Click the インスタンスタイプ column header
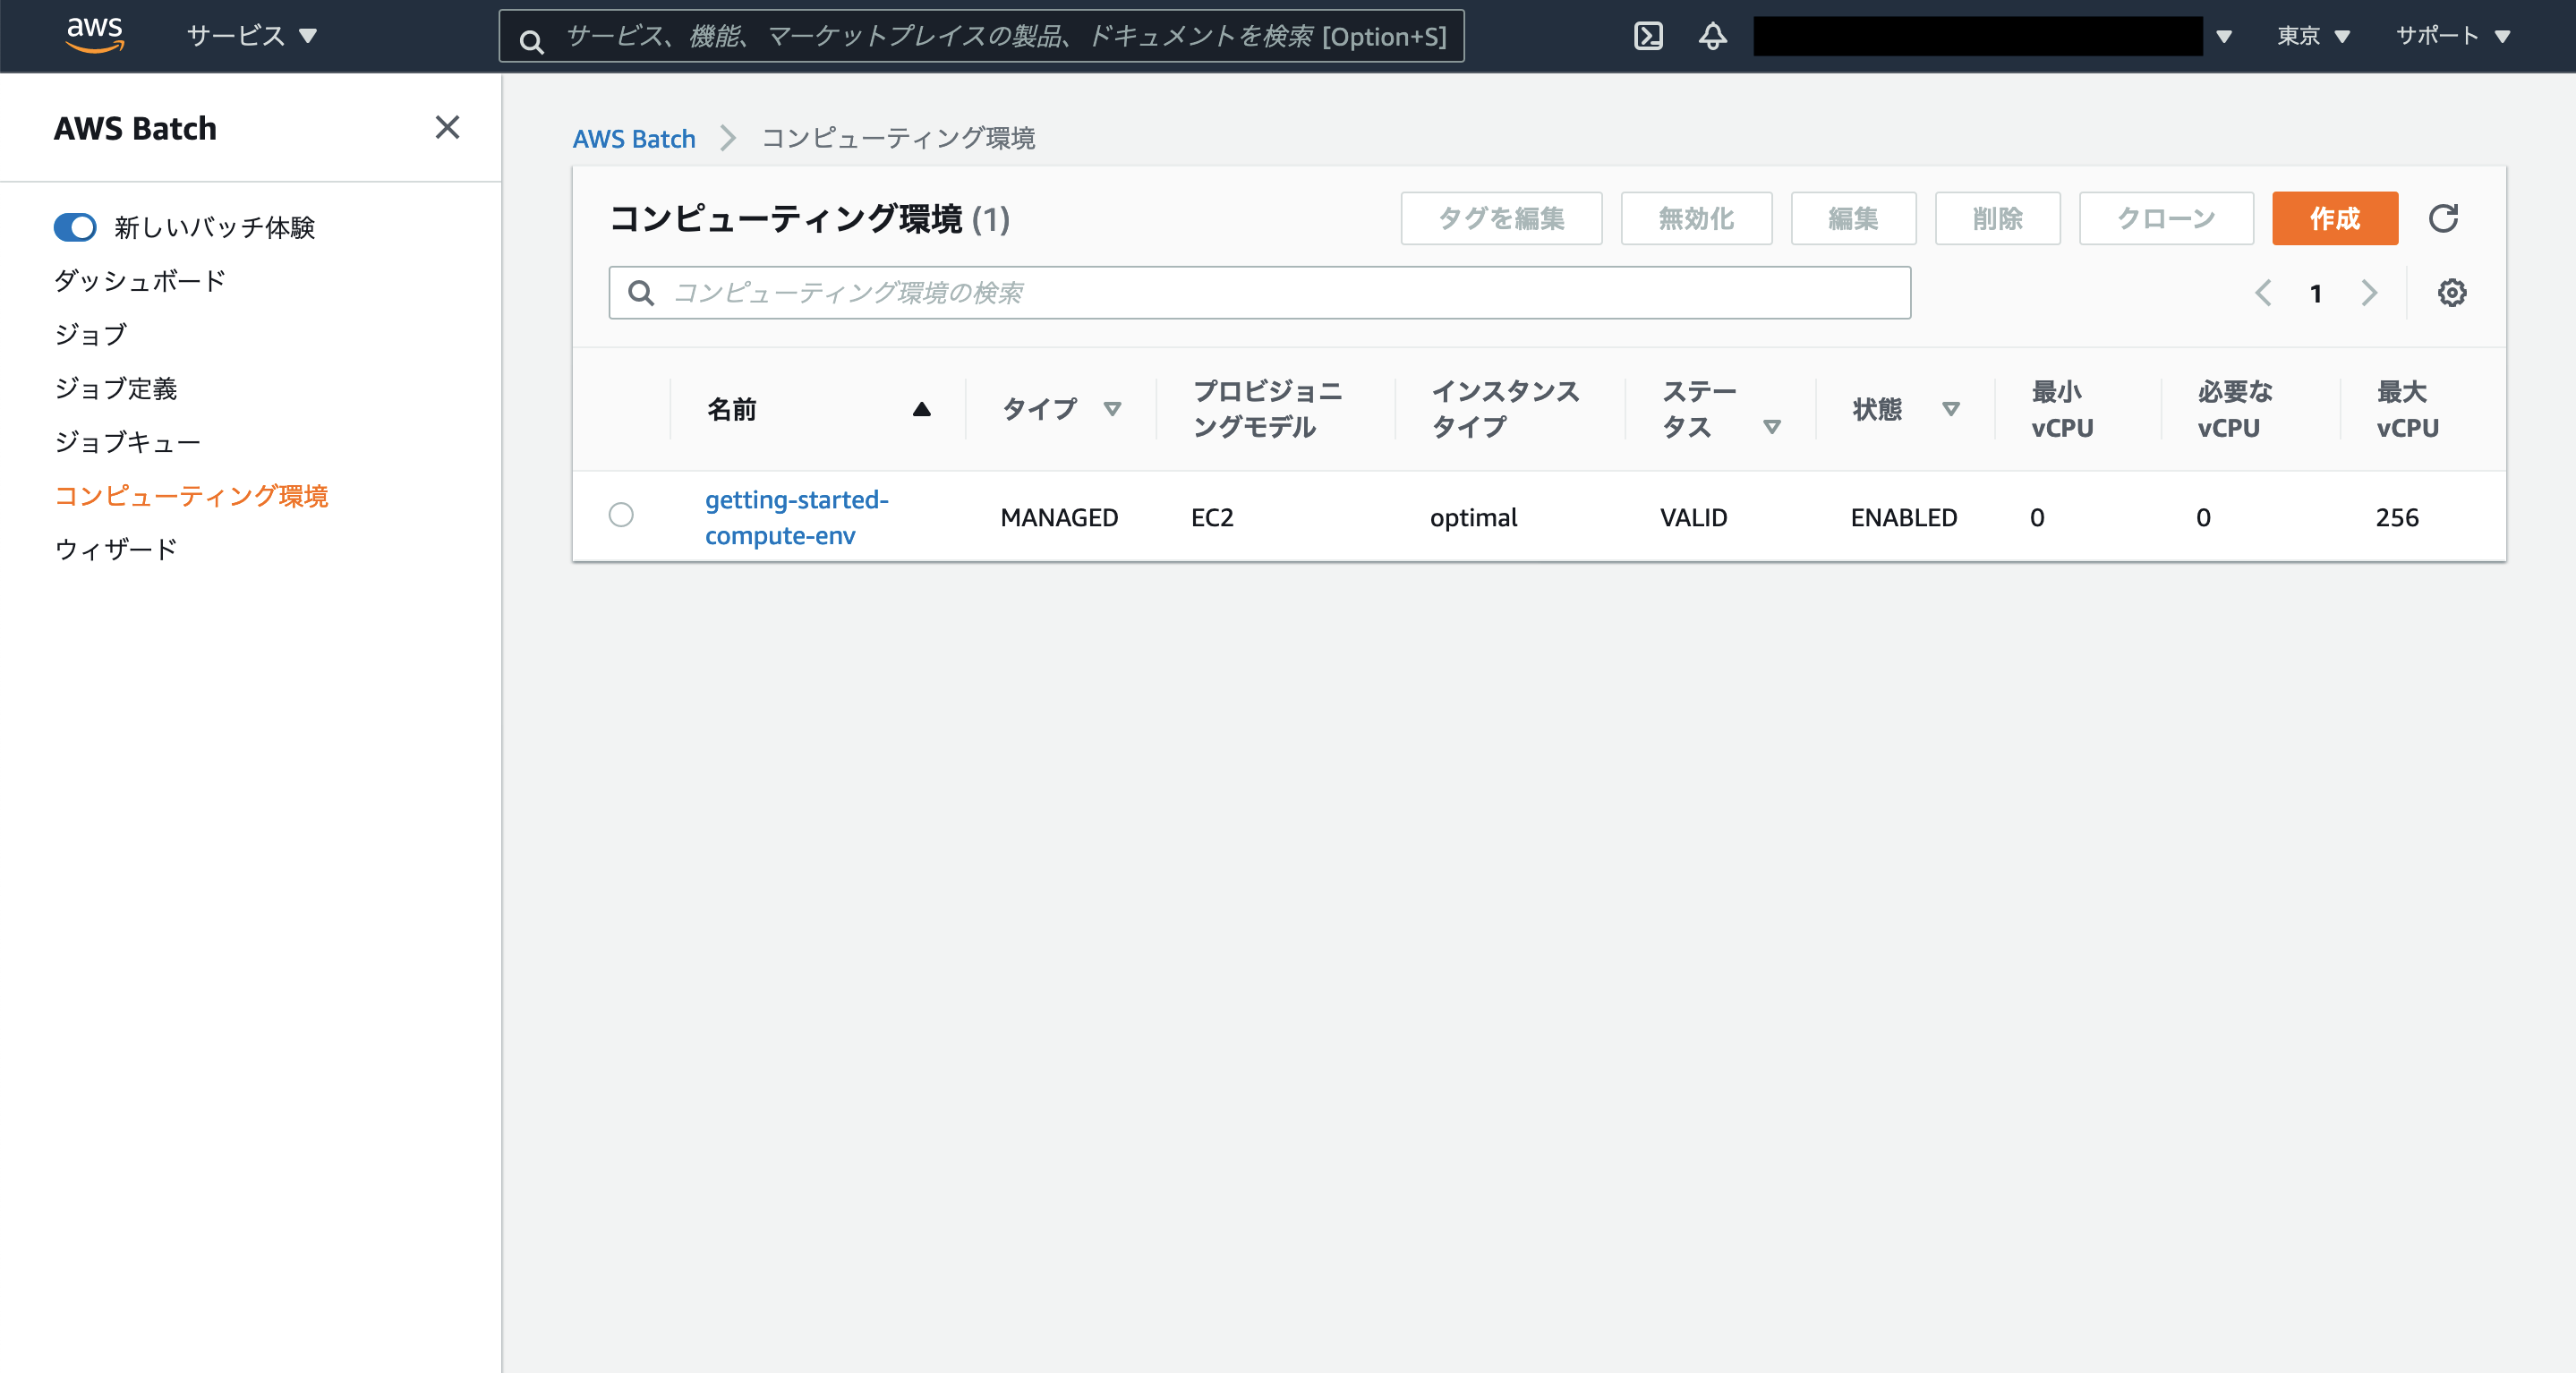The width and height of the screenshot is (2576, 1373). point(1505,409)
